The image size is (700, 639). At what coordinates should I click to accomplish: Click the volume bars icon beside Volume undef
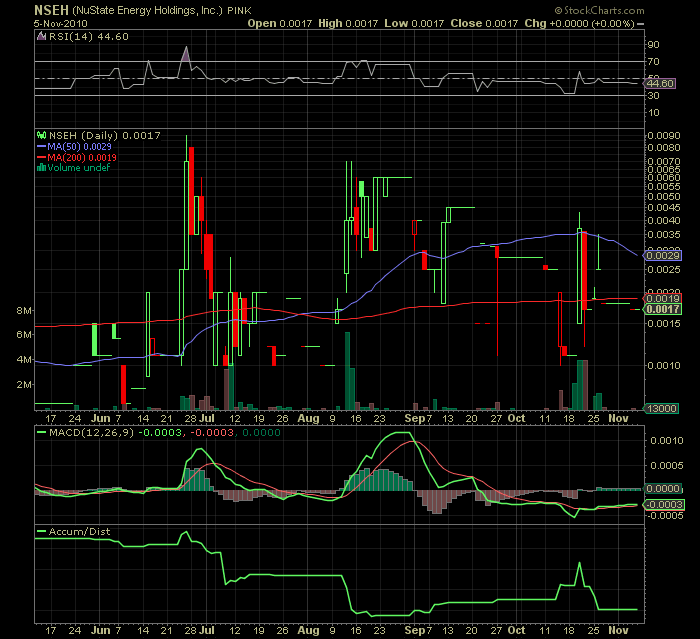[x=42, y=168]
